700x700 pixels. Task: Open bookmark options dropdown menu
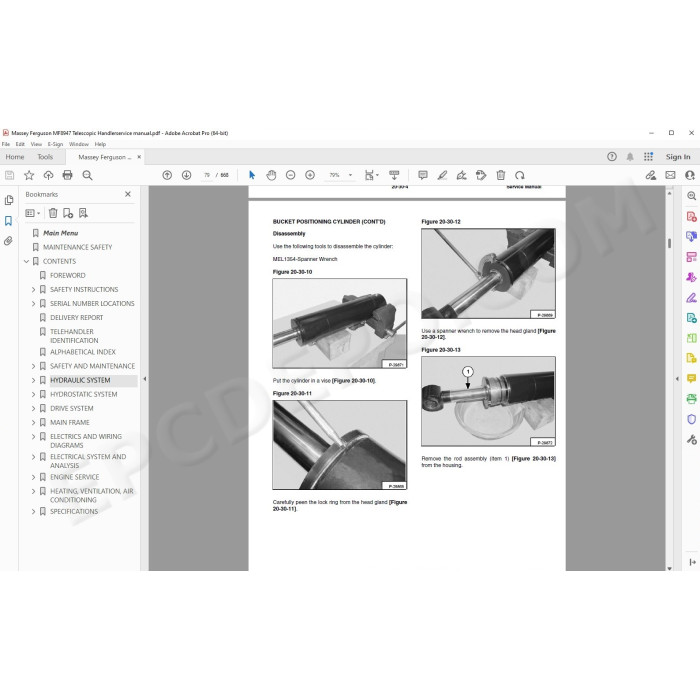click(x=33, y=213)
